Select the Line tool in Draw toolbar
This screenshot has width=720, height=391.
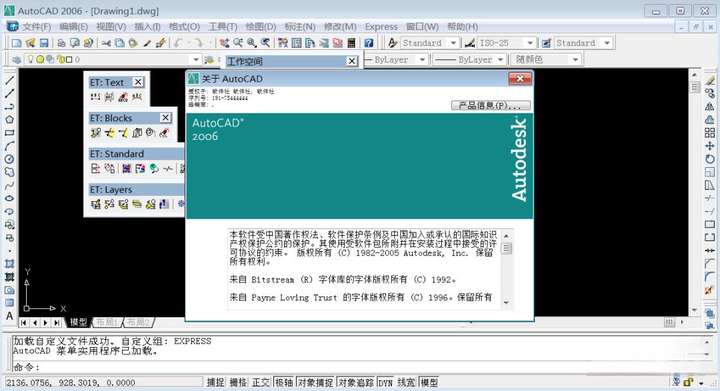pos(9,80)
